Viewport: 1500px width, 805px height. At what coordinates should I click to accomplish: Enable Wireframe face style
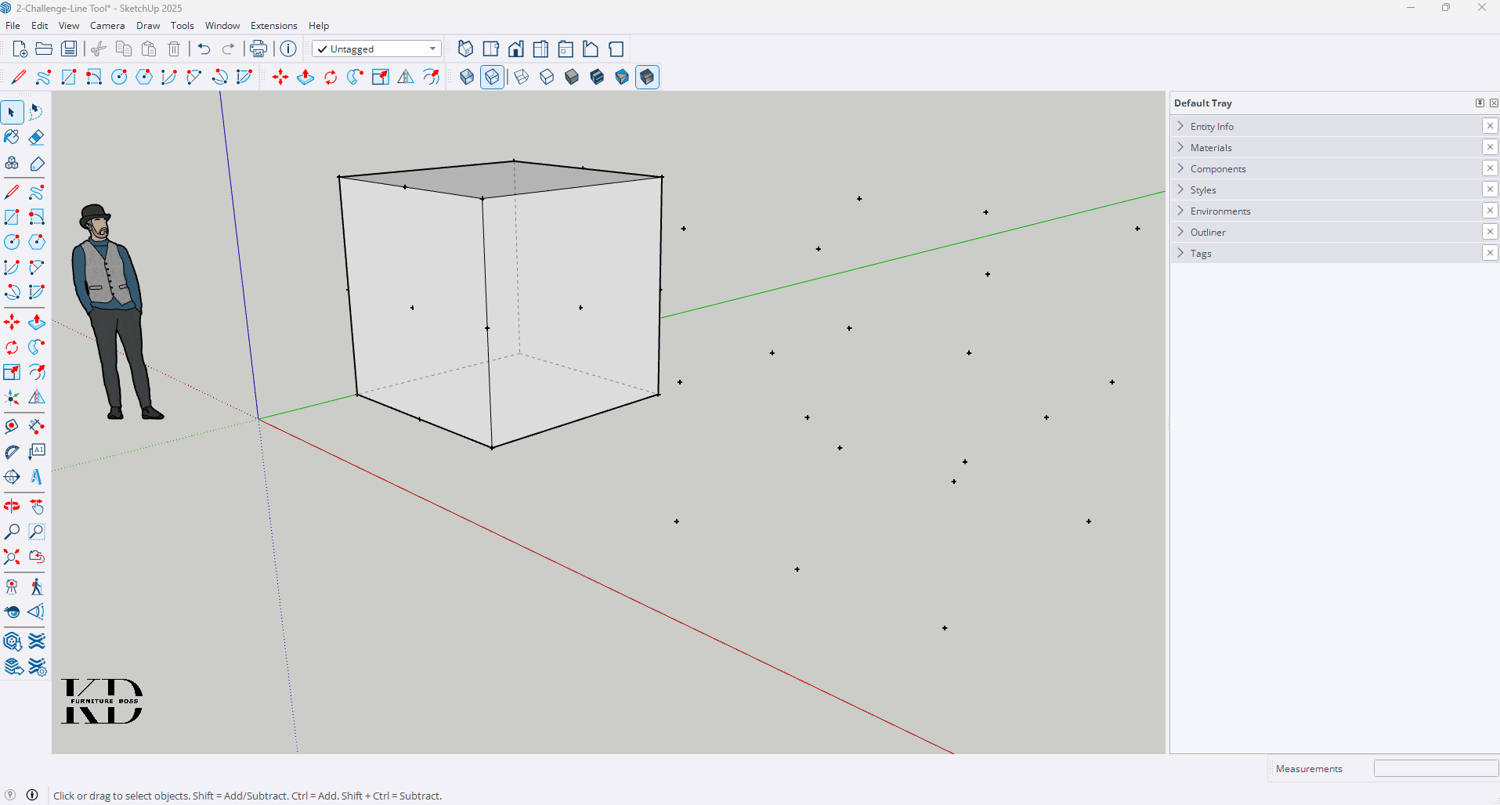point(521,77)
